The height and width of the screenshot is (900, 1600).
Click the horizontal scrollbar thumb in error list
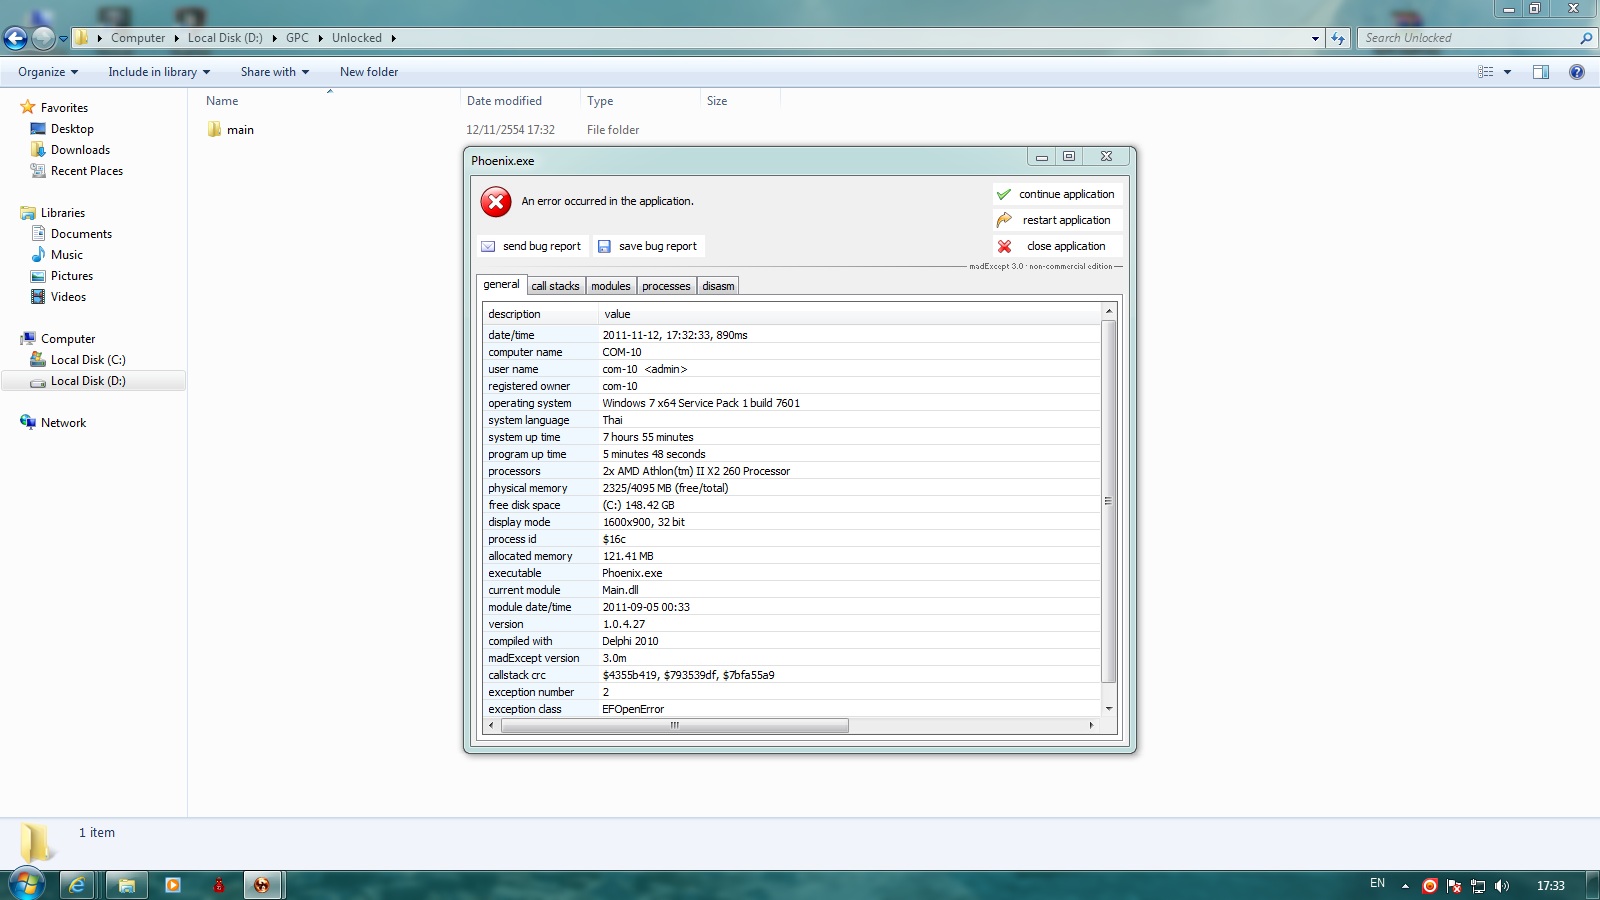[674, 725]
